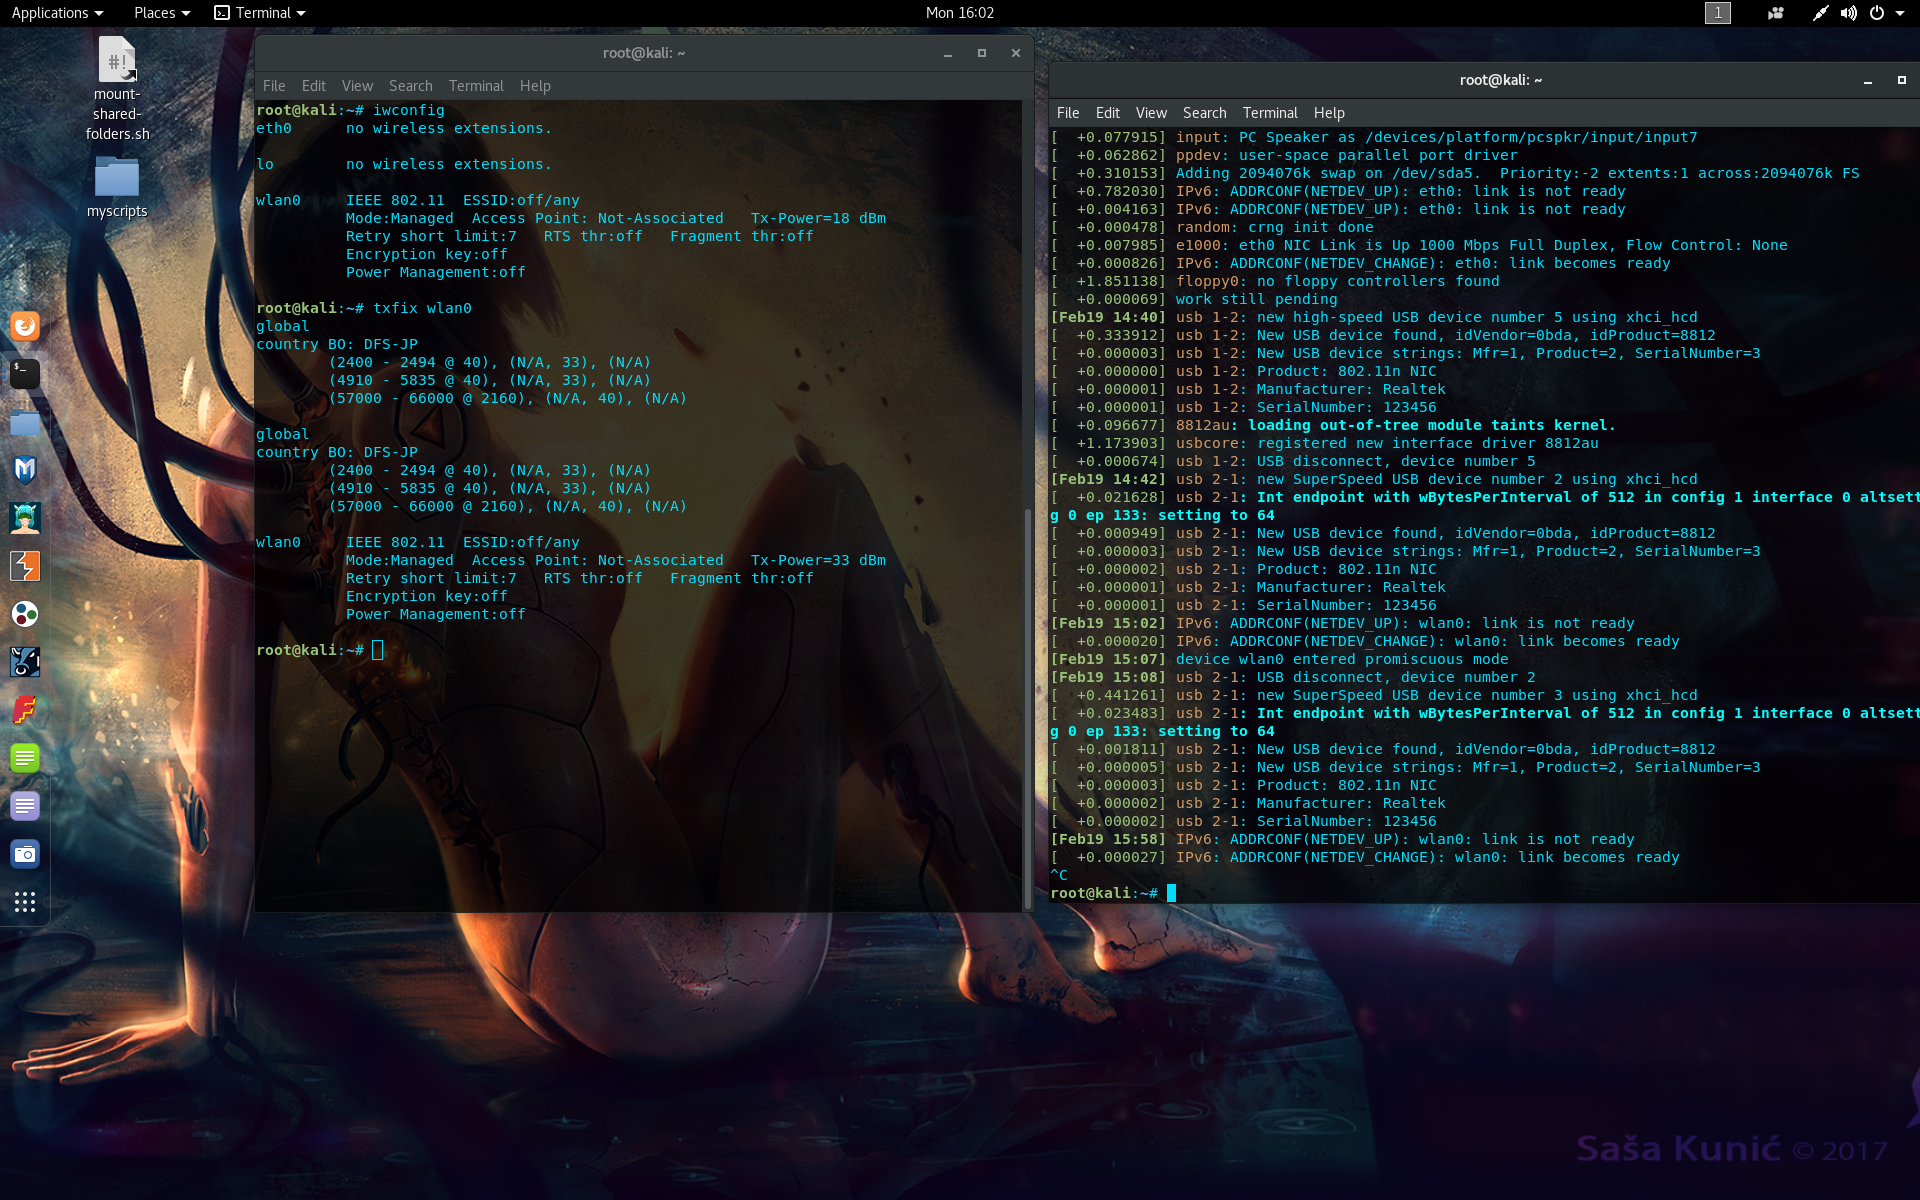1920x1200 pixels.
Task: Open the volume speaker tray icon
Action: (1848, 13)
